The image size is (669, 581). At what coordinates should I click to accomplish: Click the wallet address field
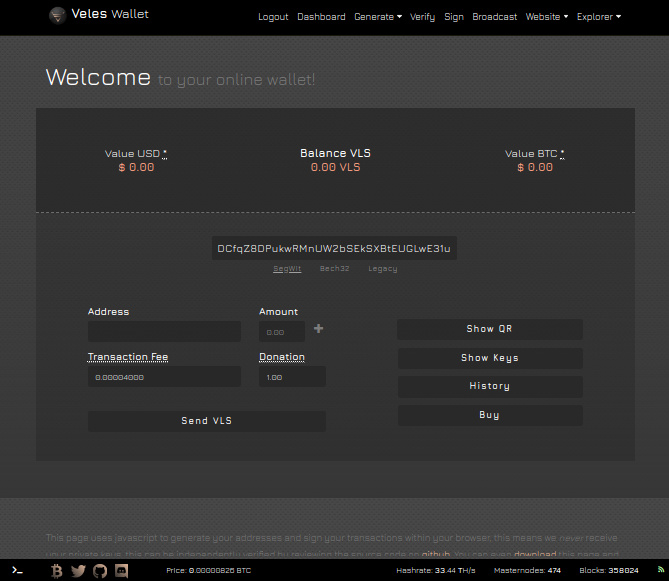click(334, 248)
